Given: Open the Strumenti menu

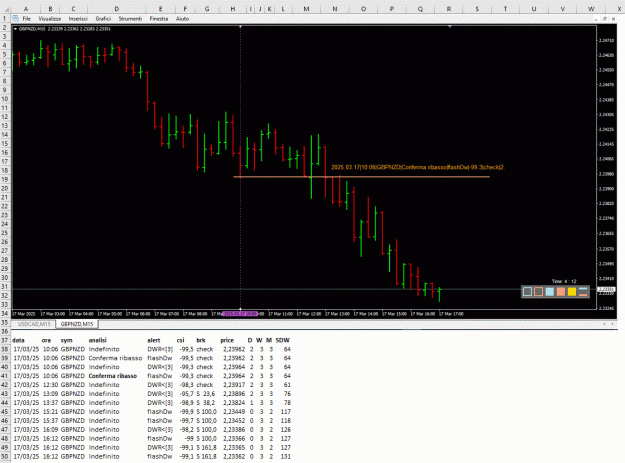Looking at the screenshot, I should pos(130,19).
